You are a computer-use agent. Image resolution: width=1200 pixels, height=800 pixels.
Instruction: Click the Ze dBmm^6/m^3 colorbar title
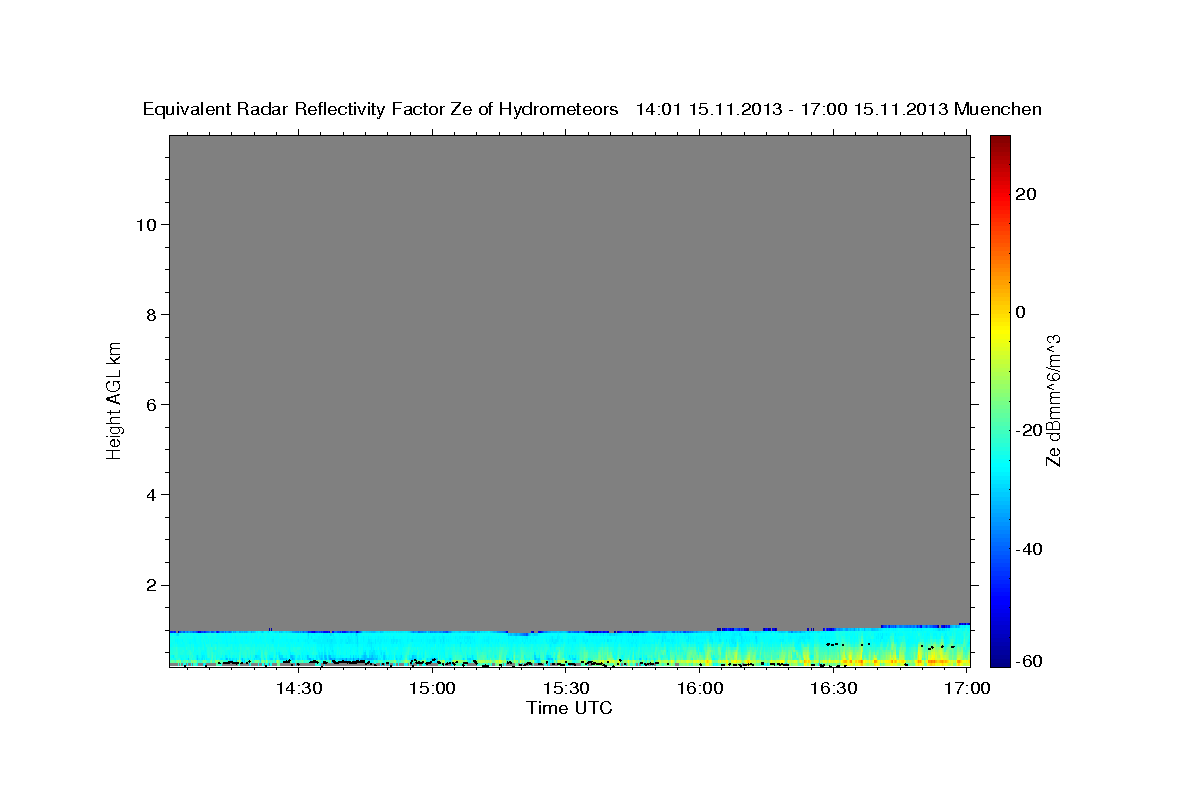pyautogui.click(x=1053, y=400)
